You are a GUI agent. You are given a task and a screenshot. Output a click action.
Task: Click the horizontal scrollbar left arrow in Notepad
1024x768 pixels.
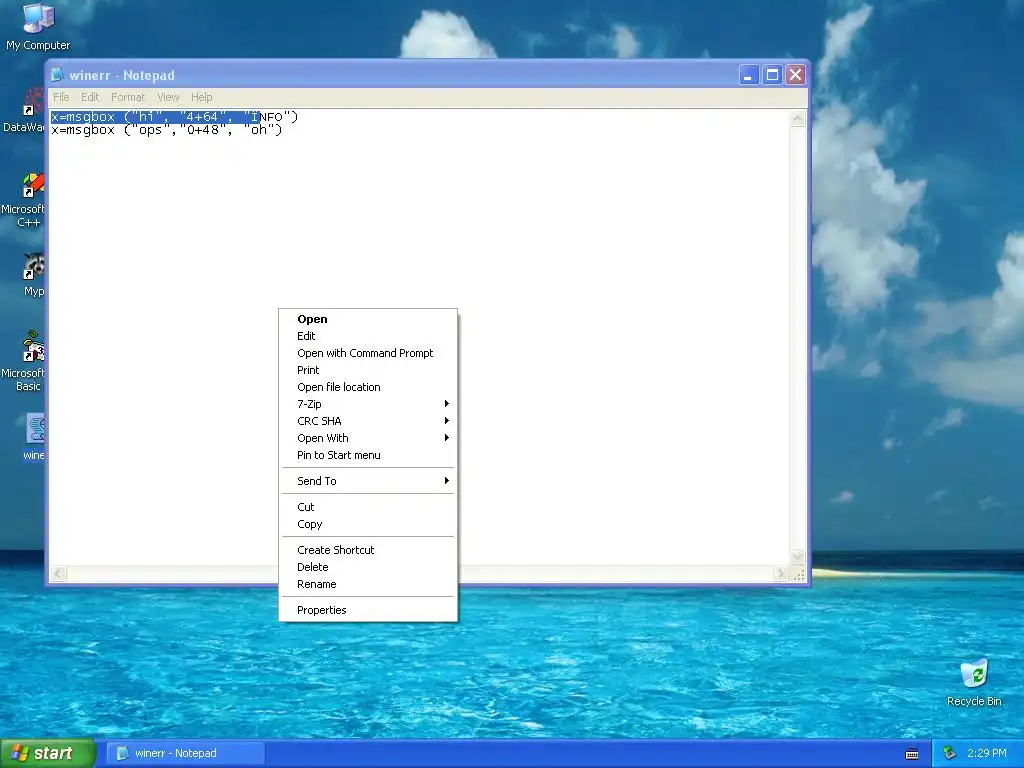58,573
